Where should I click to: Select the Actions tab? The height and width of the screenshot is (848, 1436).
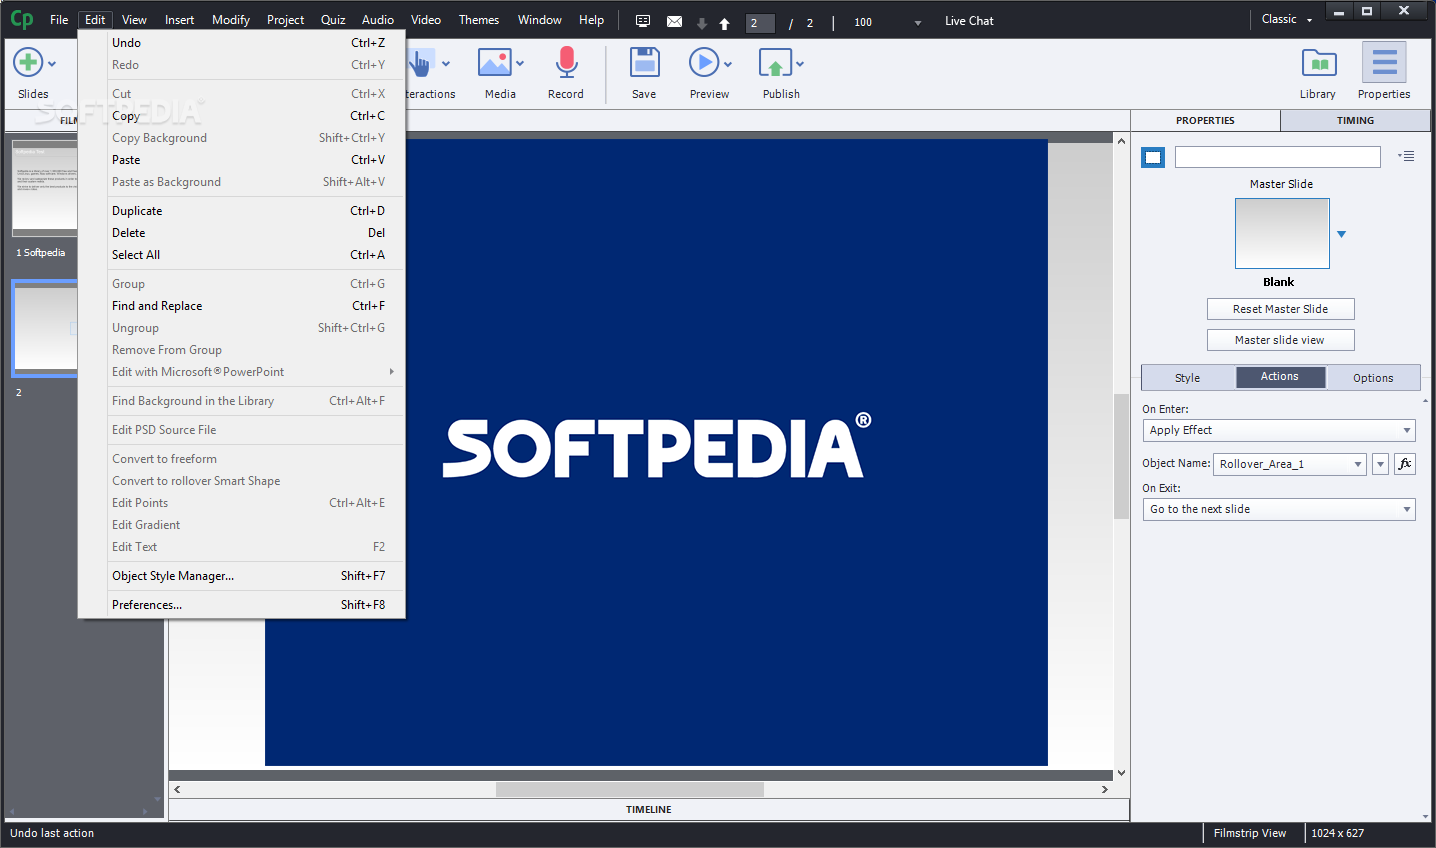click(x=1280, y=377)
